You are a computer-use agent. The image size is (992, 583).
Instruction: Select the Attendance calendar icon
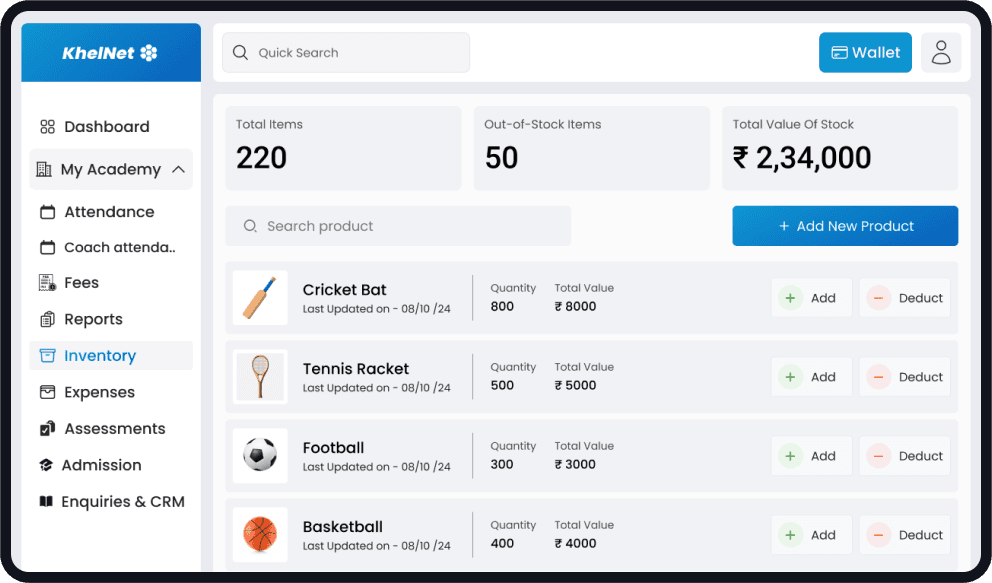pyautogui.click(x=46, y=211)
